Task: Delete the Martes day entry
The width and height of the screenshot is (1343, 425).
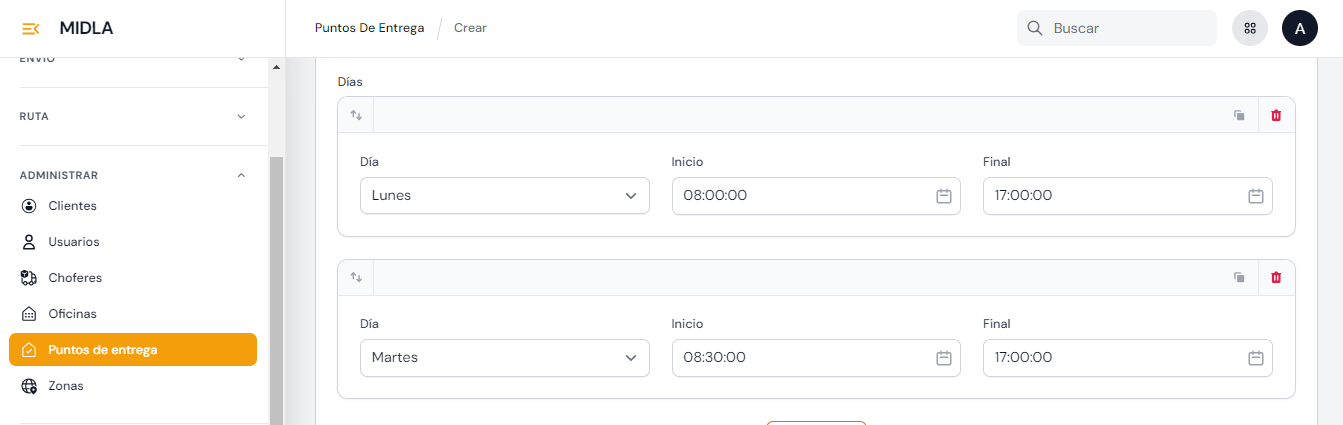Action: click(x=1276, y=277)
